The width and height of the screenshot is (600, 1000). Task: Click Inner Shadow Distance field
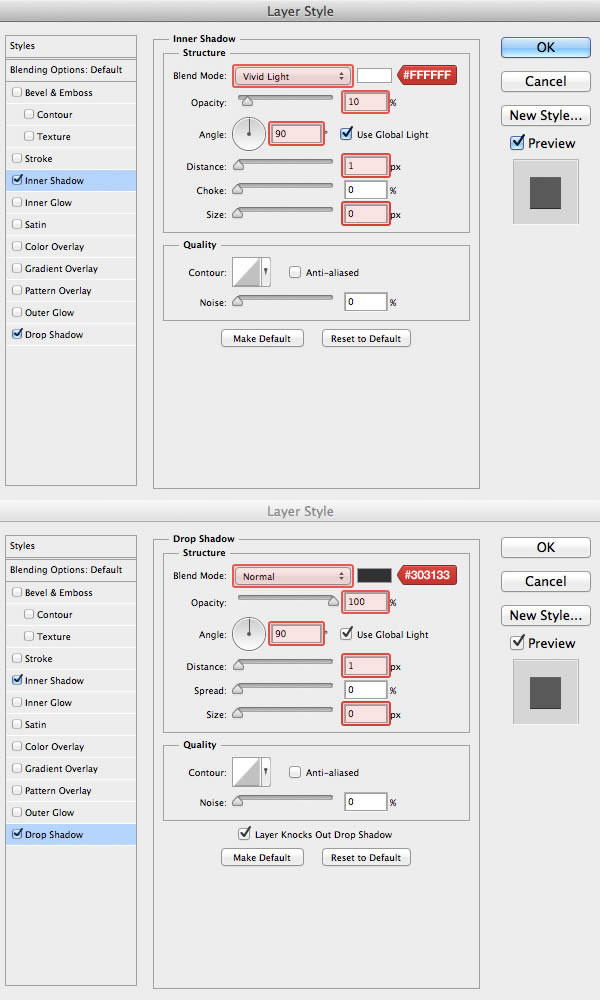tap(365, 166)
